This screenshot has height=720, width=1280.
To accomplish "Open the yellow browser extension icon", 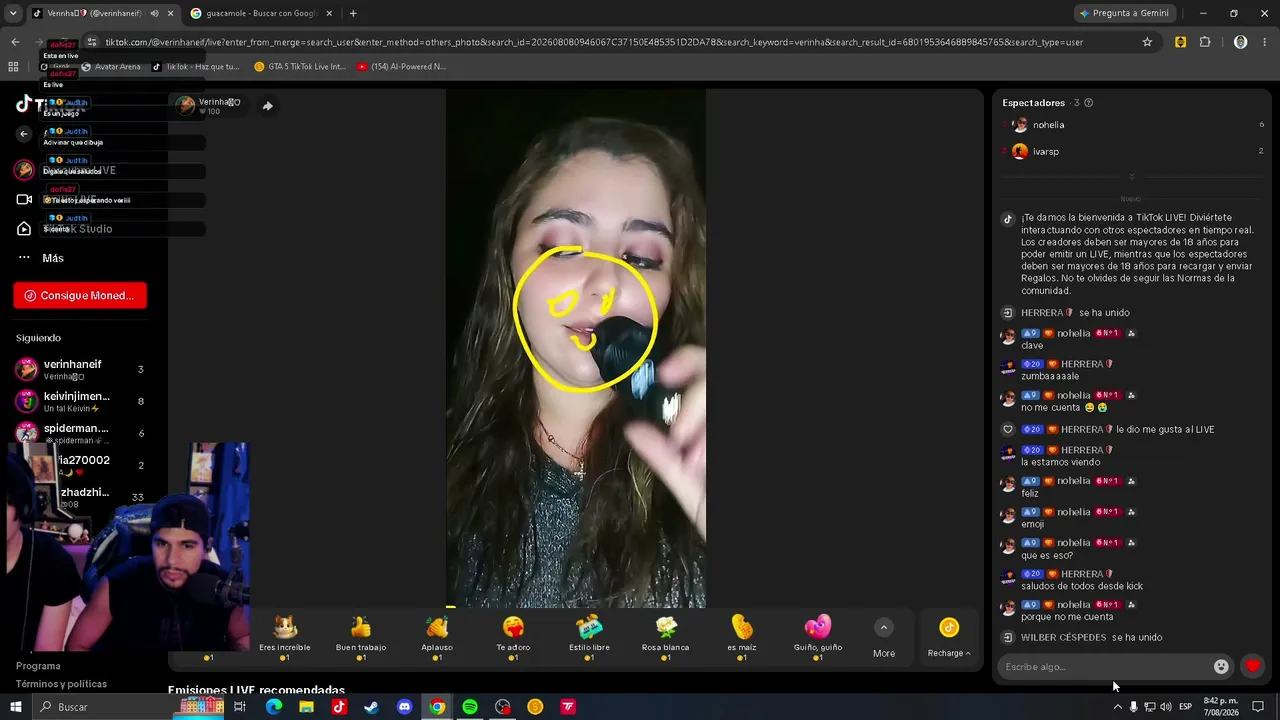I will [1181, 42].
